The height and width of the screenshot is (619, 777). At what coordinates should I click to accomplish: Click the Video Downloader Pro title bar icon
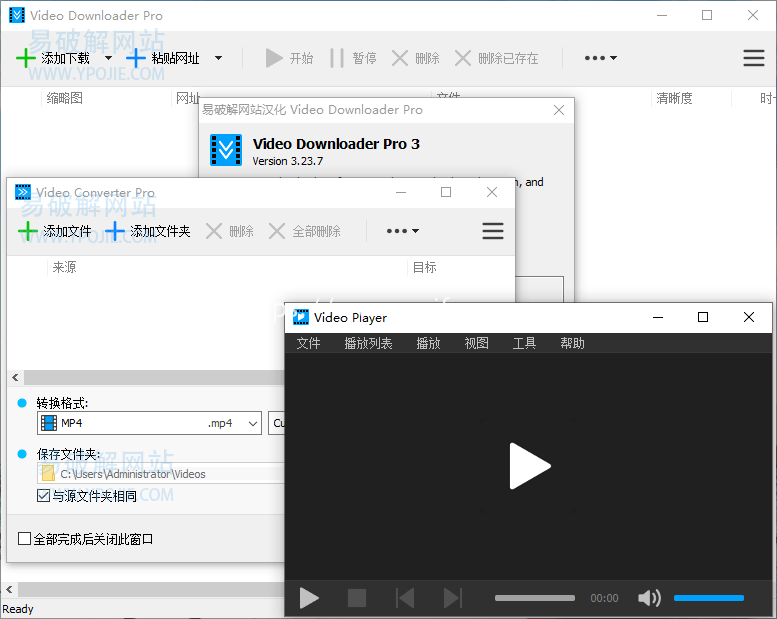17,15
